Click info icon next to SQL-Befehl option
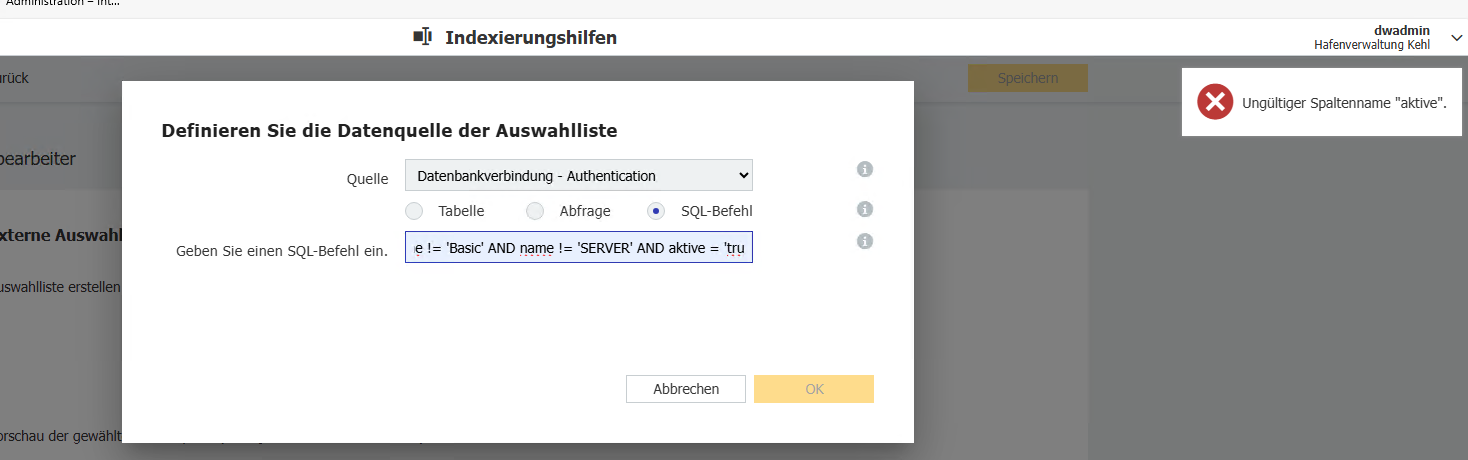This screenshot has height=460, width=1468. (865, 209)
